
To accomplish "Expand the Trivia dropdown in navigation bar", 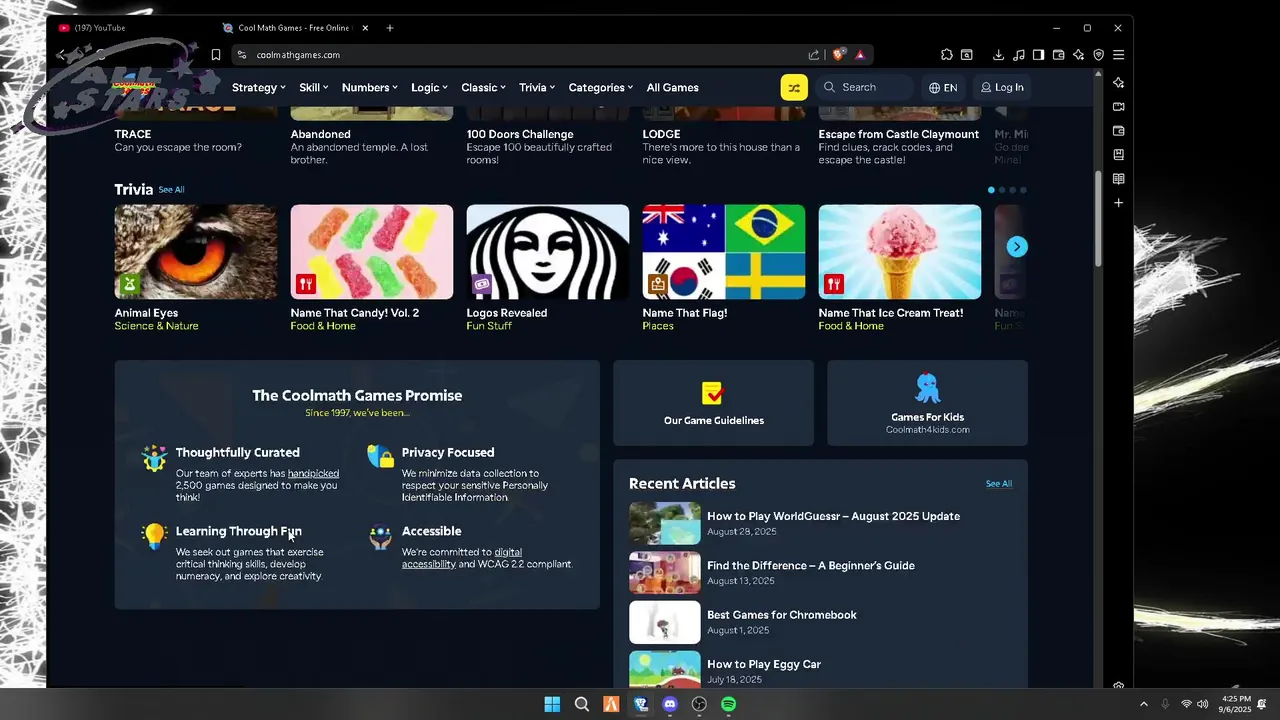I will click(537, 87).
